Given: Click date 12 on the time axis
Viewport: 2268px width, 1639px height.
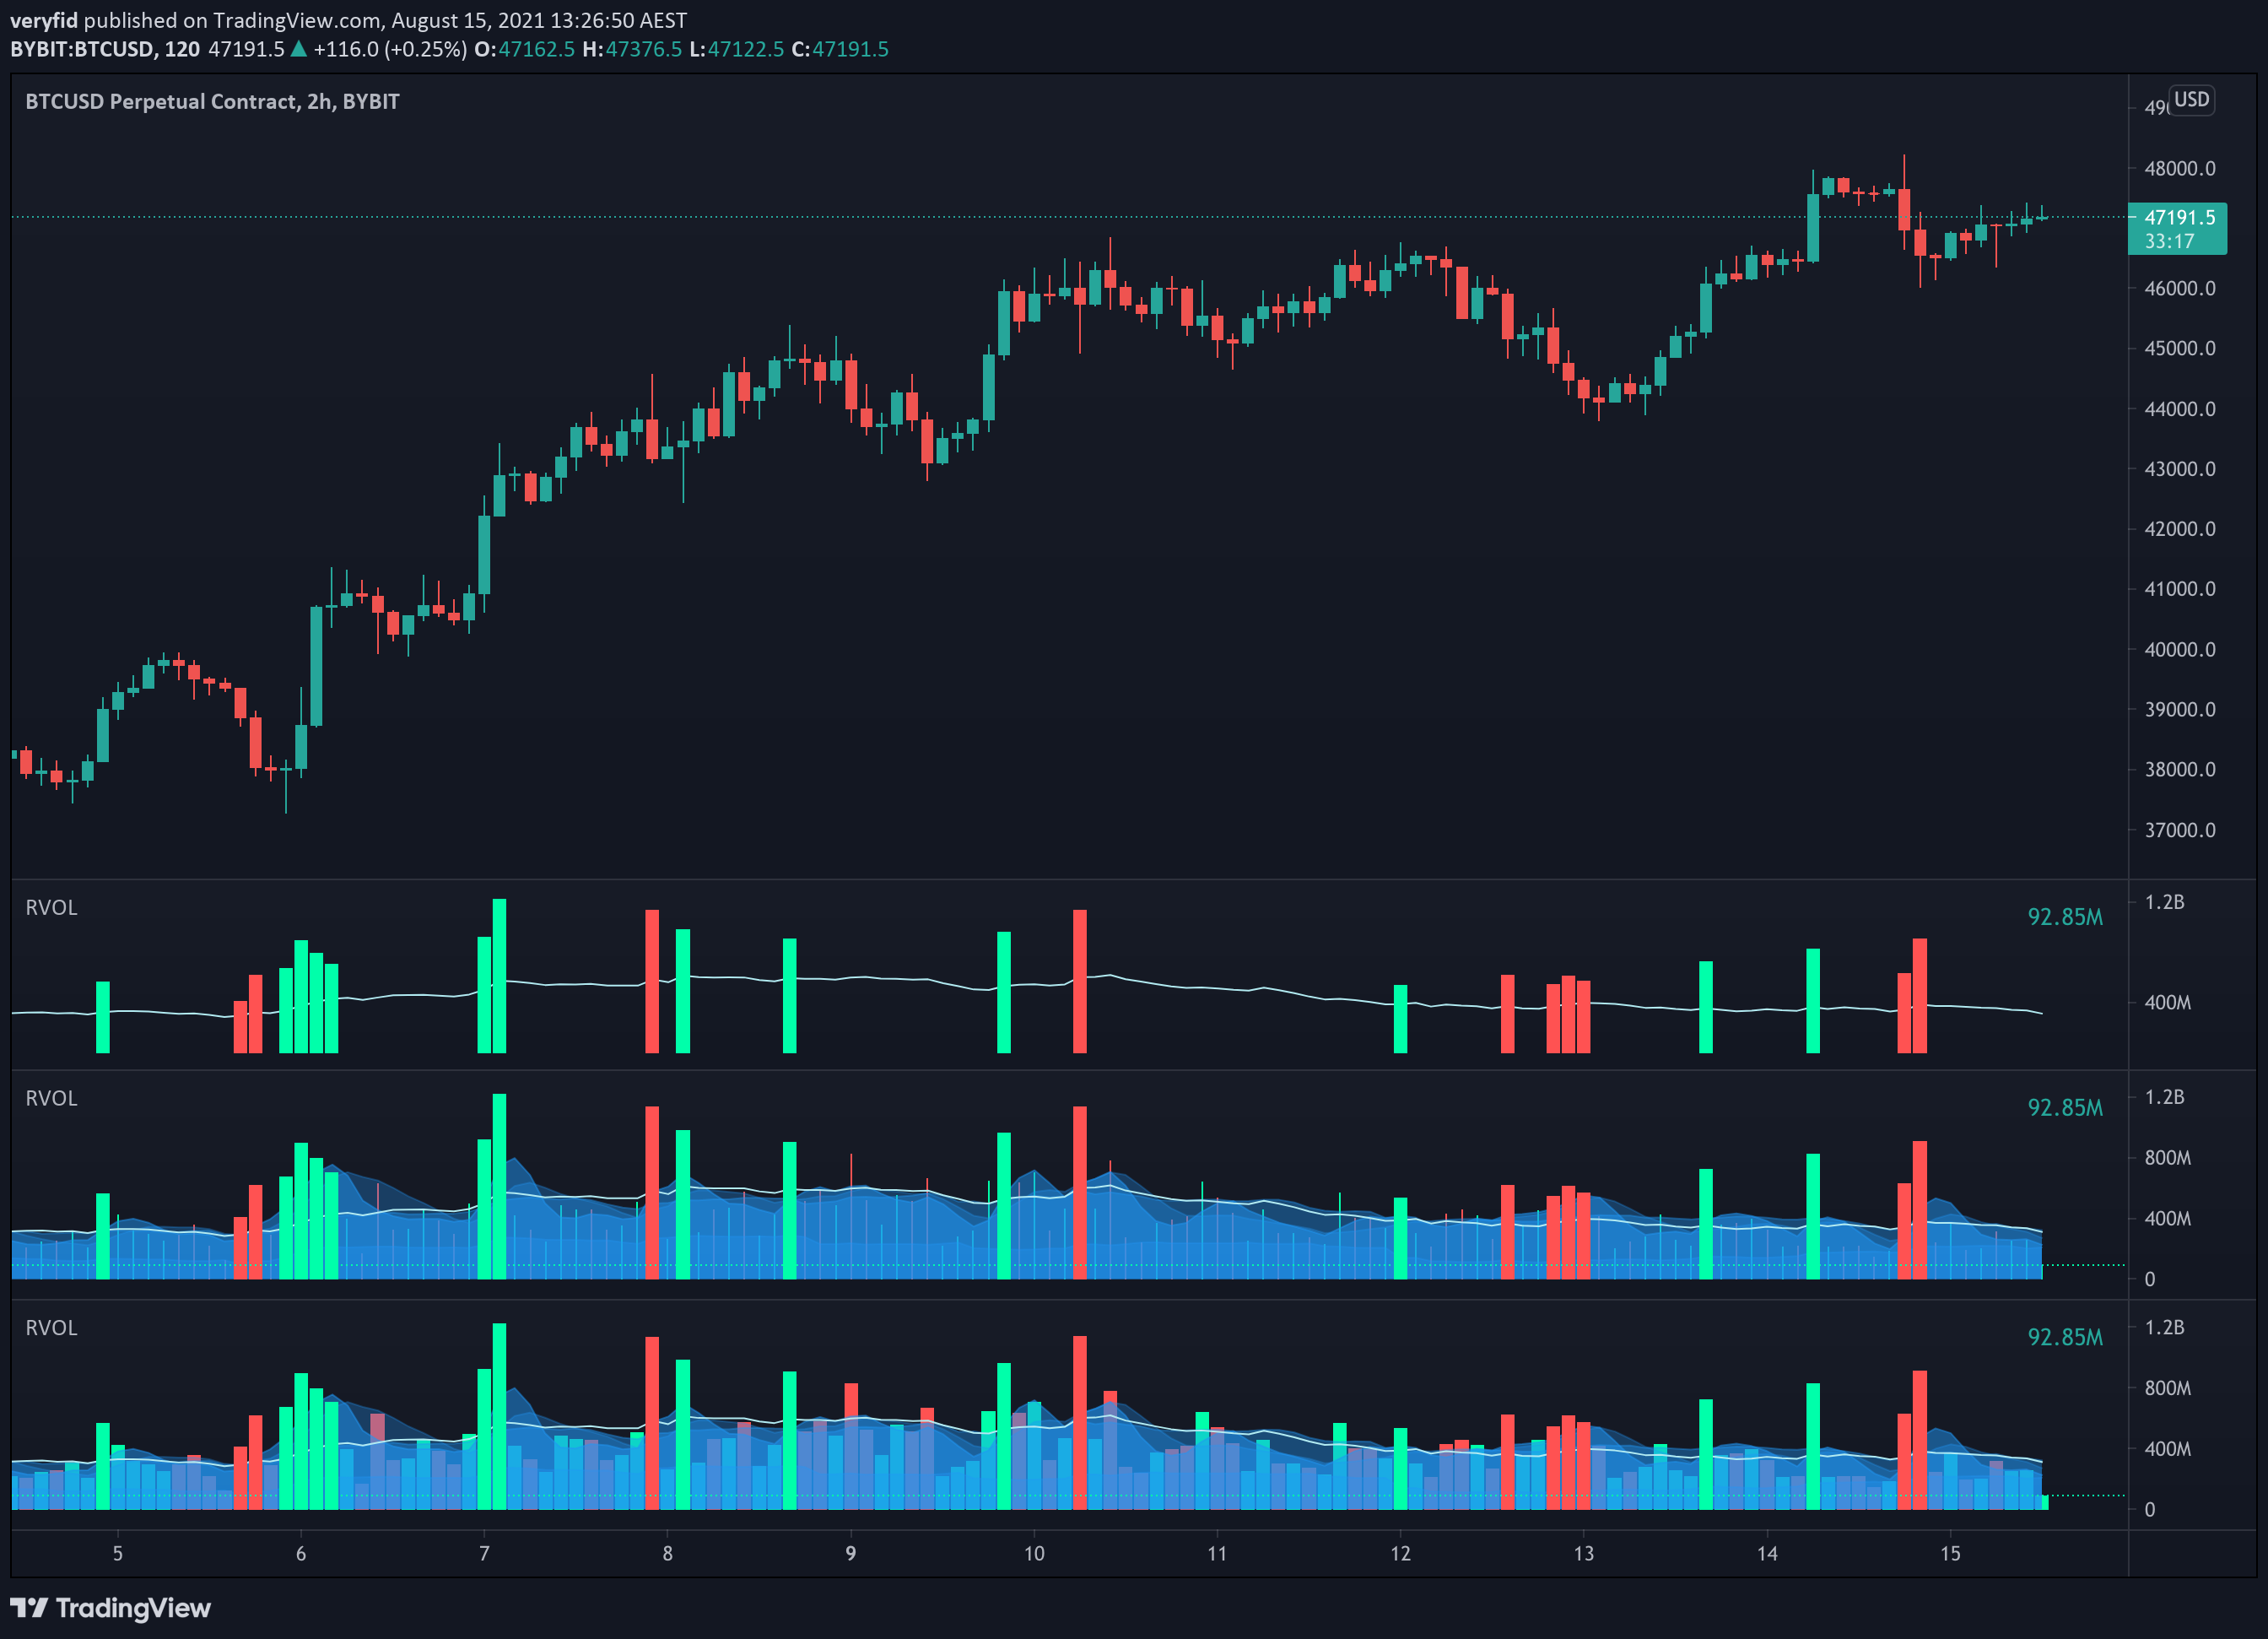Looking at the screenshot, I should click(x=1401, y=1553).
